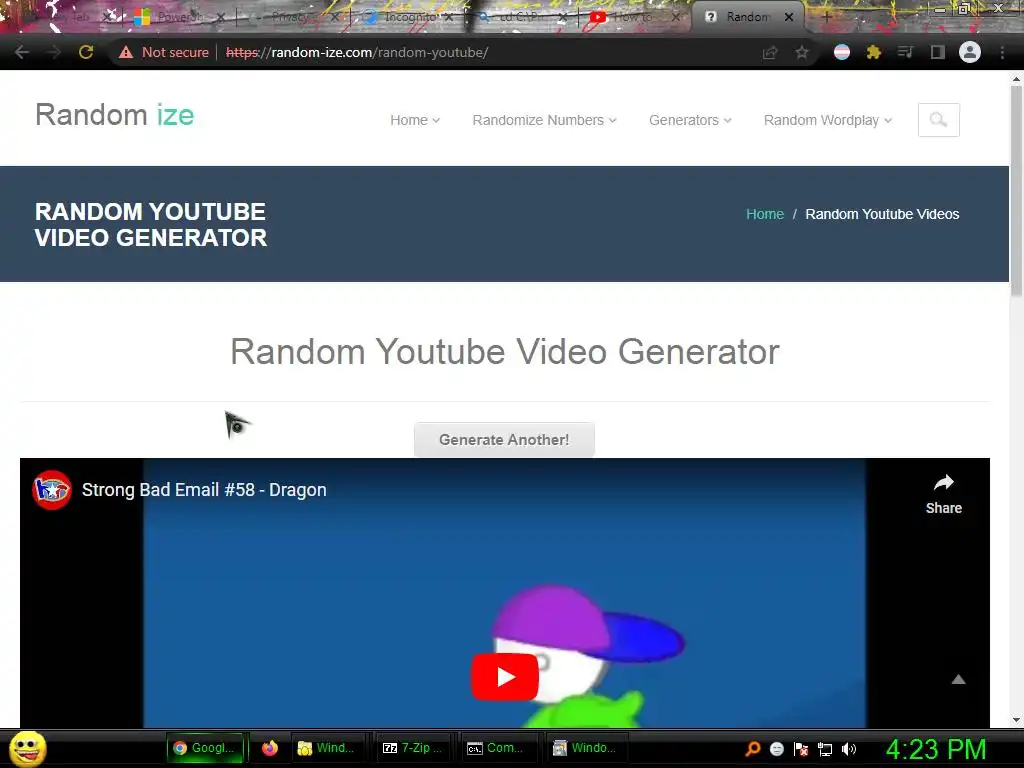Open the media control playlist icon
This screenshot has width=1024, height=768.
(x=905, y=52)
